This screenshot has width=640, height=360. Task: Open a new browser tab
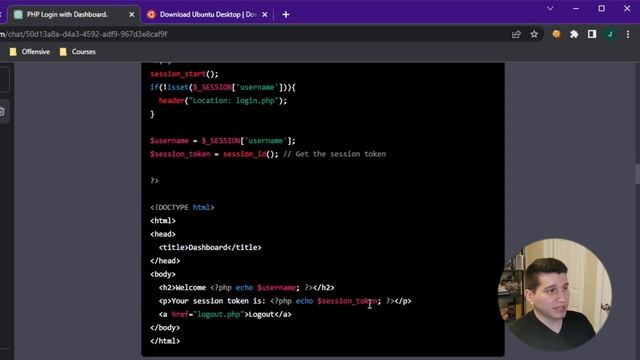tap(286, 15)
